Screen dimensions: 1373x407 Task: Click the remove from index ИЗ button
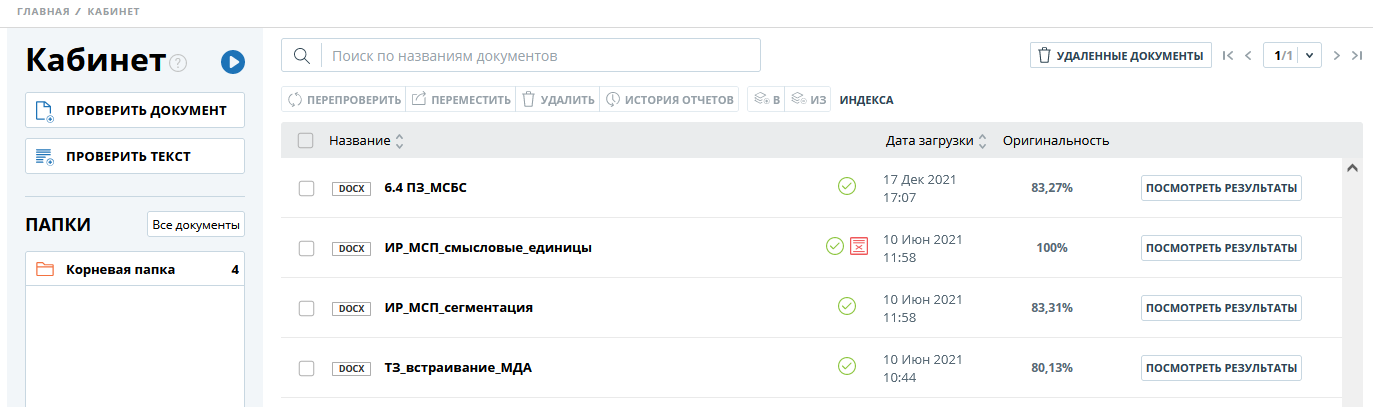pos(809,100)
